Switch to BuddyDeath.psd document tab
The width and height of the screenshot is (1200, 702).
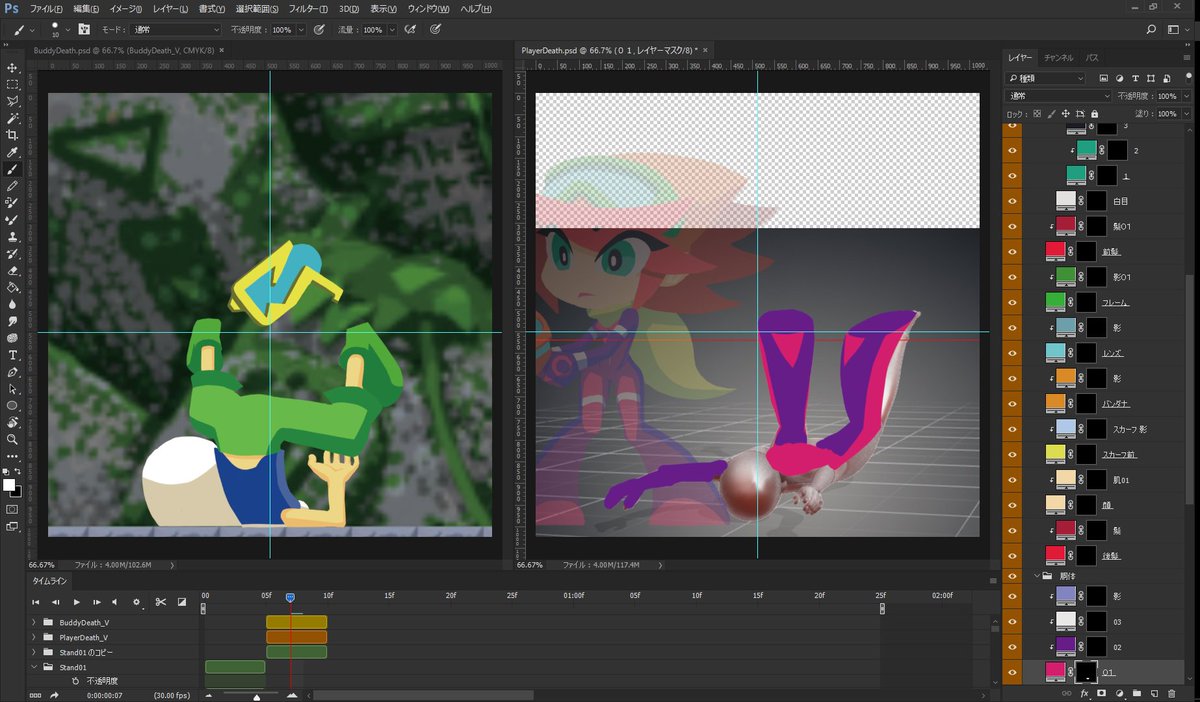click(x=127, y=48)
